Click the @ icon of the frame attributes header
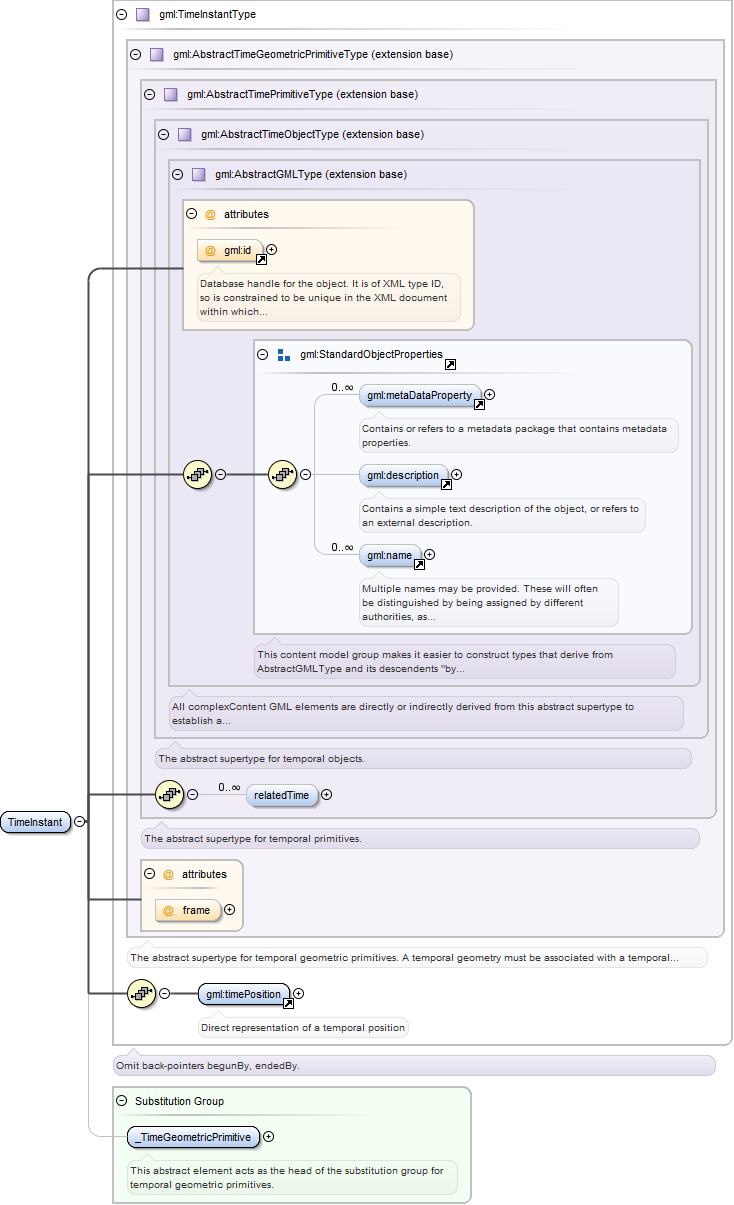734x1205 pixels. pyautogui.click(x=168, y=874)
